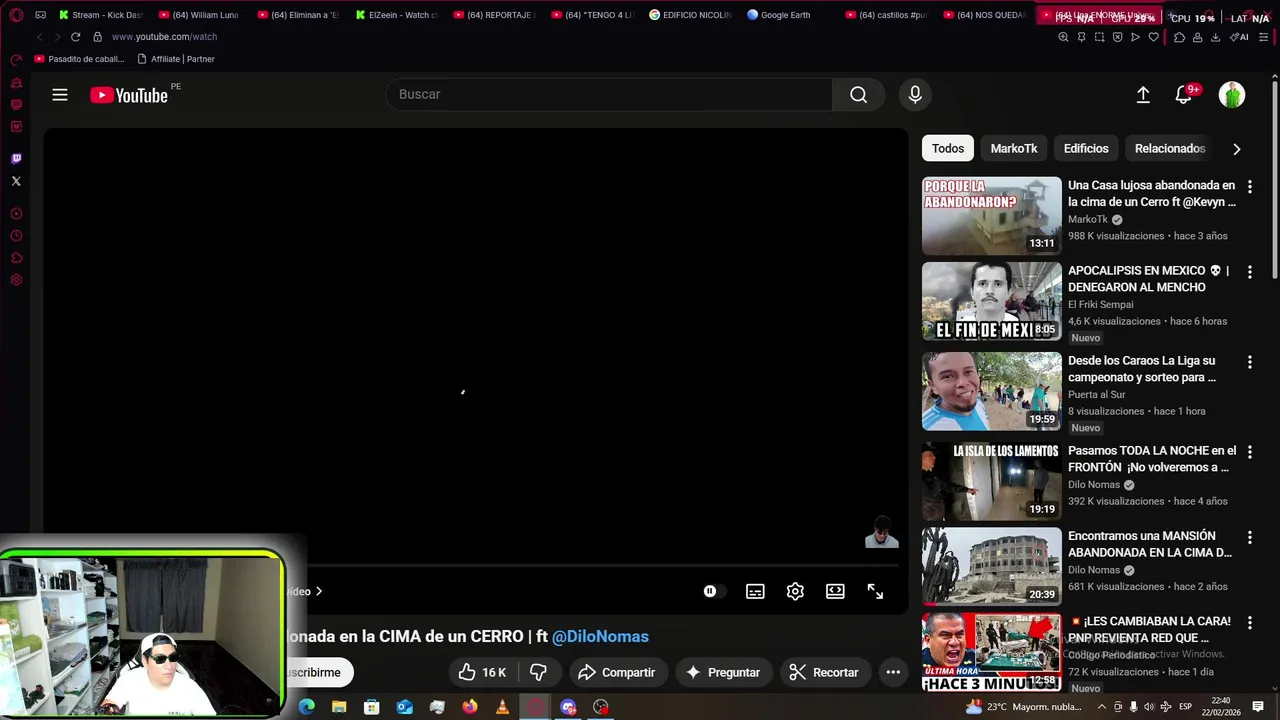Viewport: 1280px width, 720px height.
Task: Dislike the video
Action: point(539,672)
